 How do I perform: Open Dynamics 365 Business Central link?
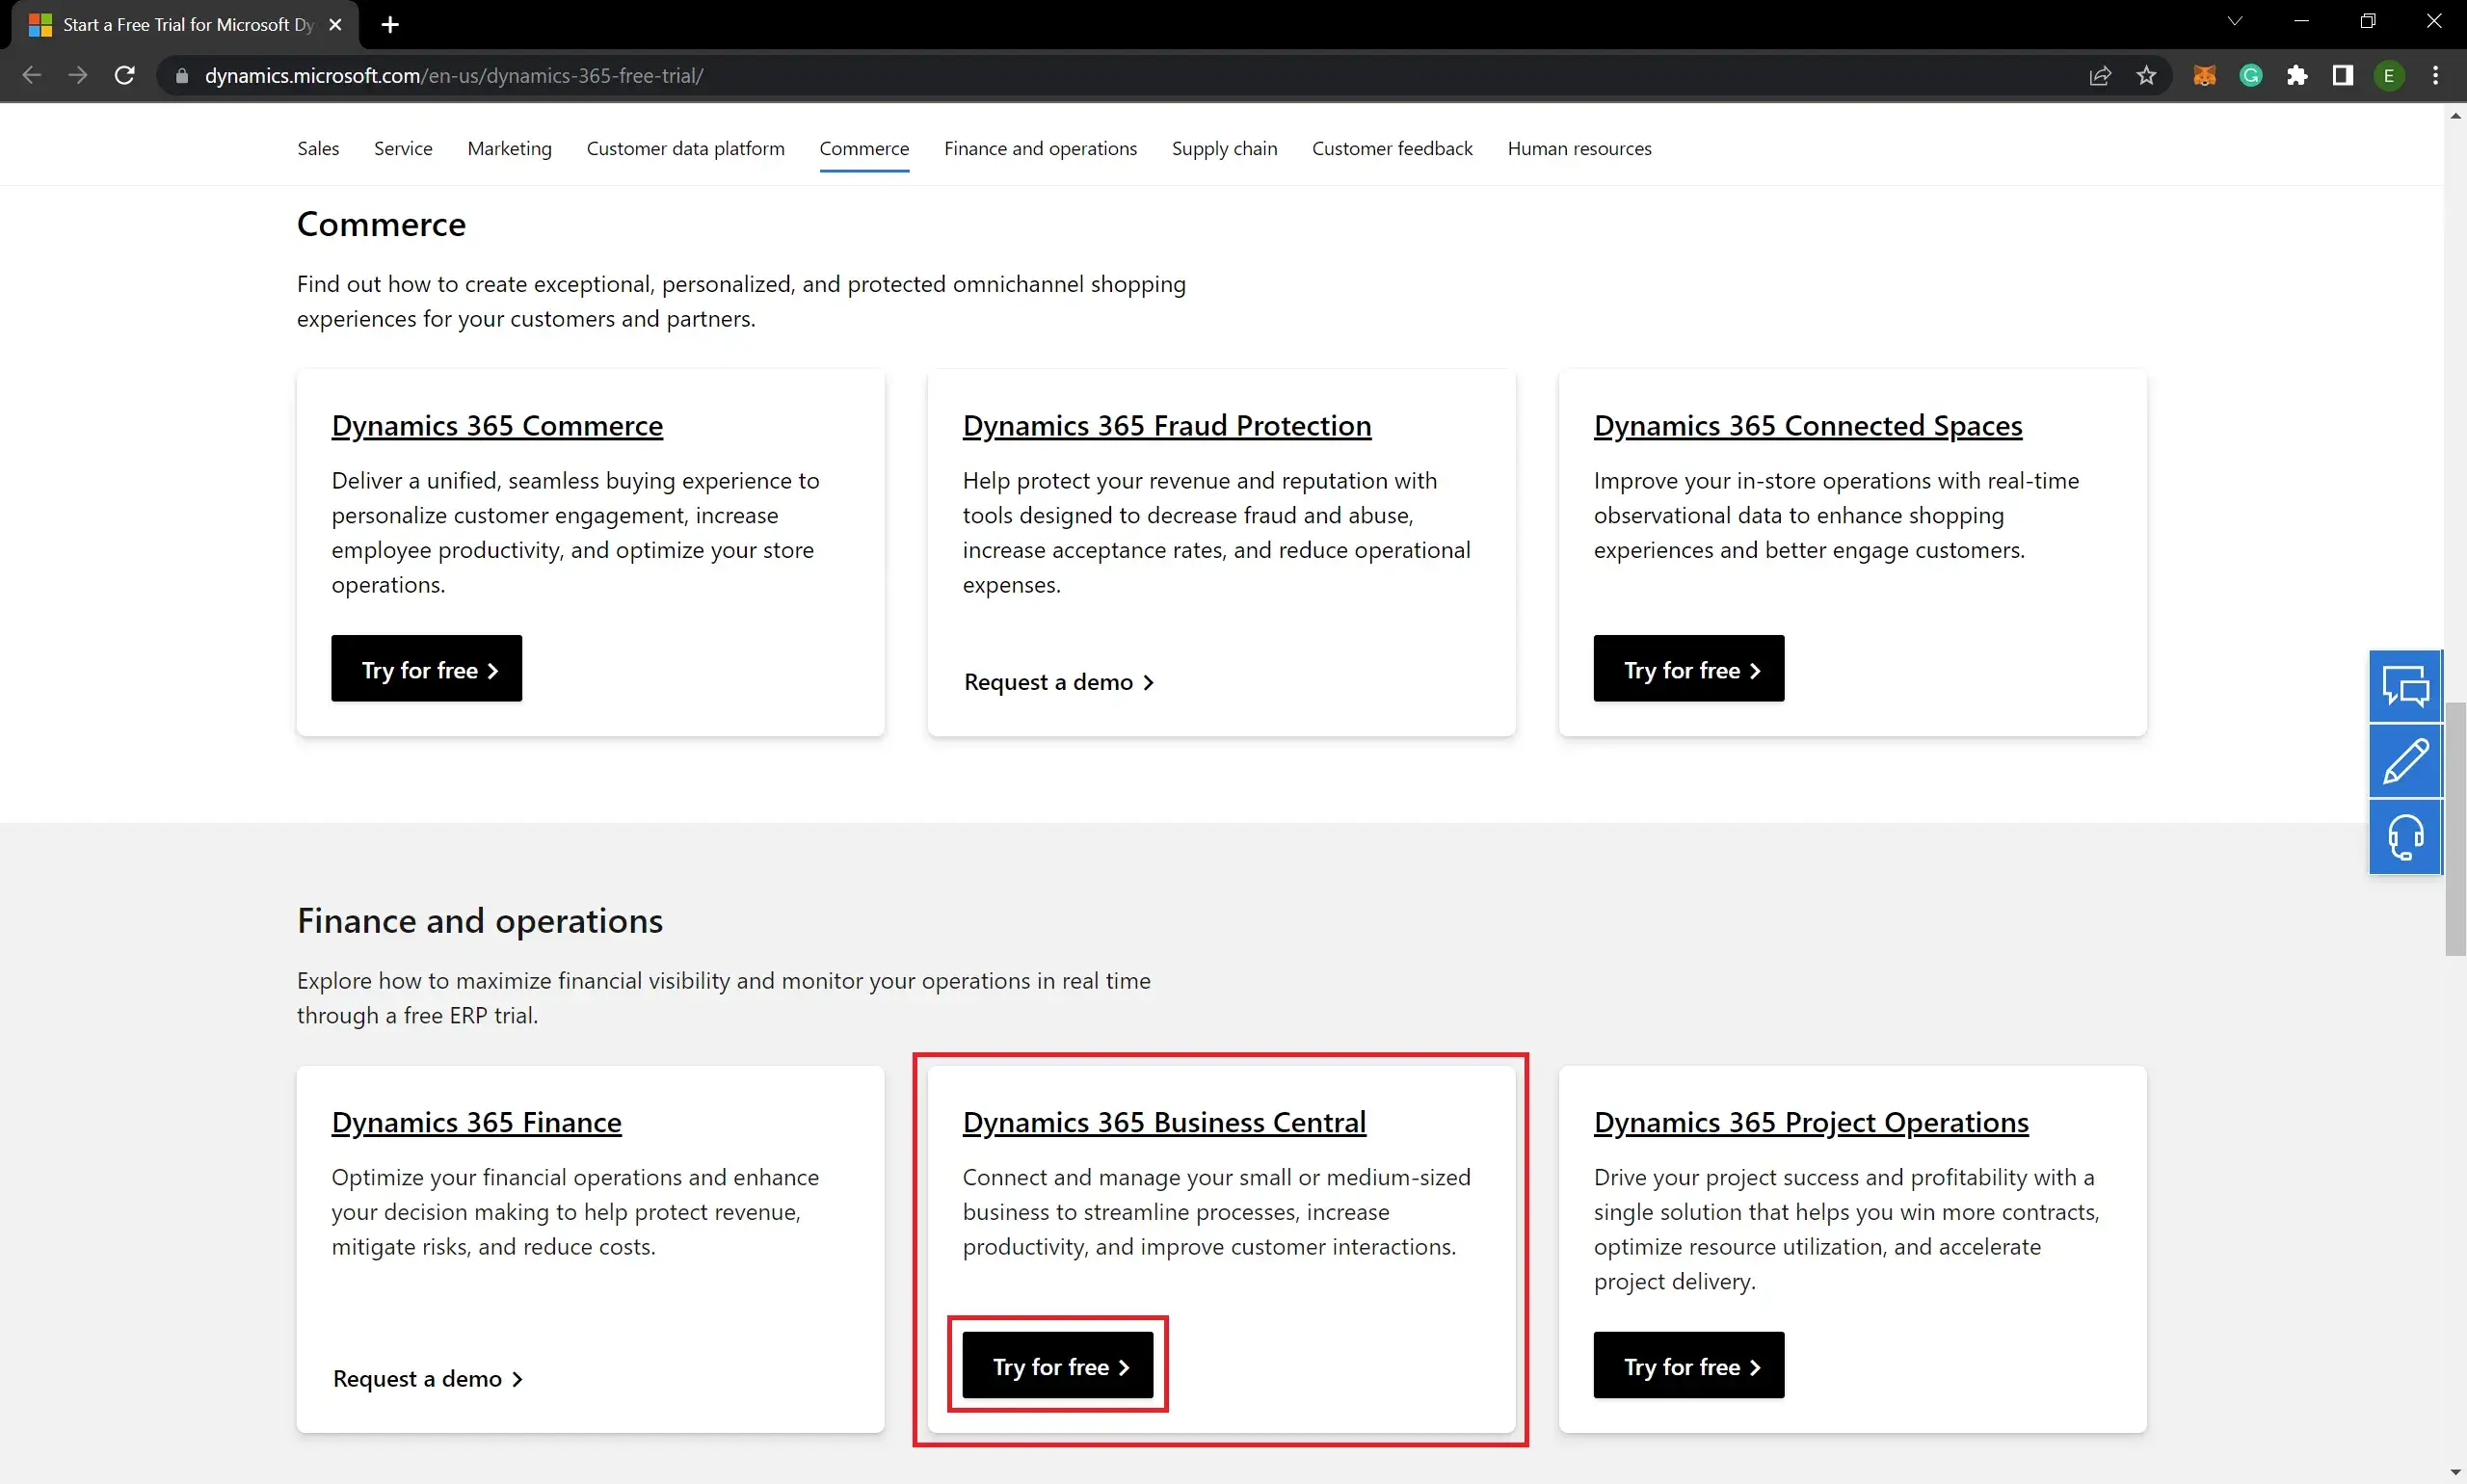click(1164, 1123)
